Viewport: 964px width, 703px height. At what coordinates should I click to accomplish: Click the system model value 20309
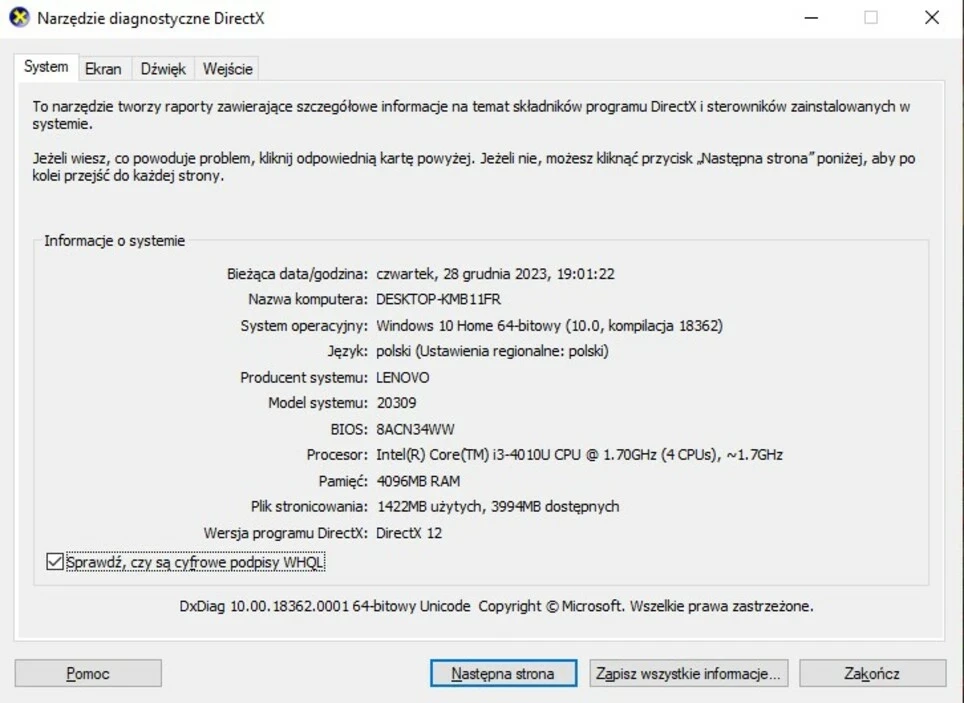[396, 403]
